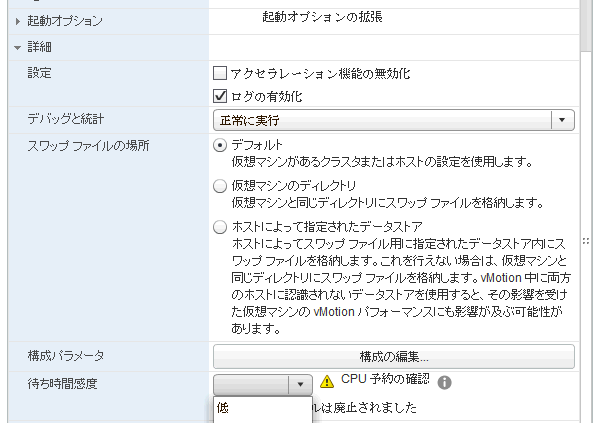Viewport: 600px width, 423px height.
Task: Collapse the 詳細 section
Action: 17,48
